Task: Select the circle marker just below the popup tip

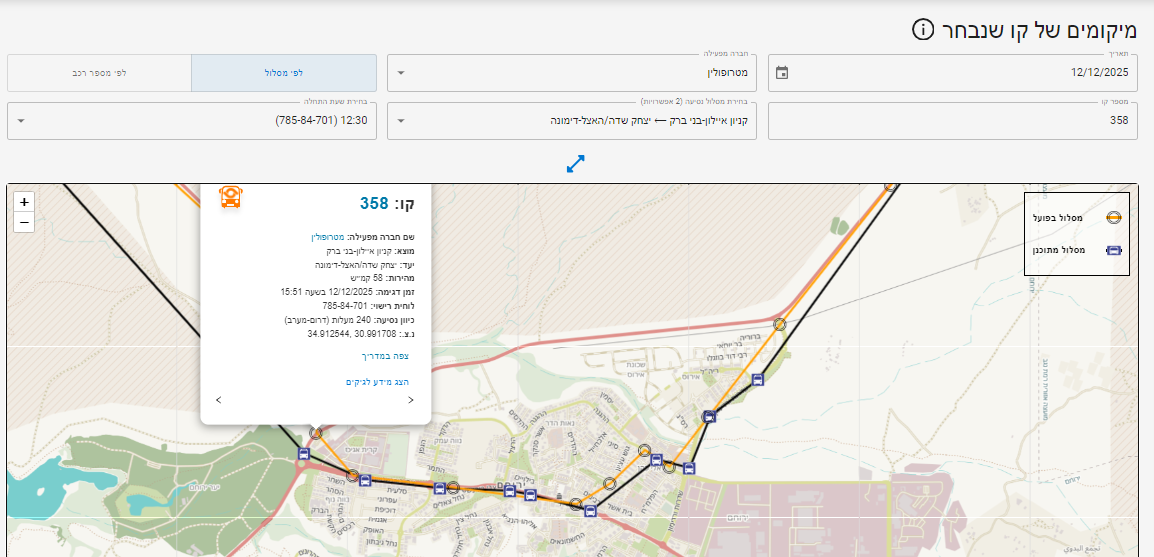Action: (316, 433)
